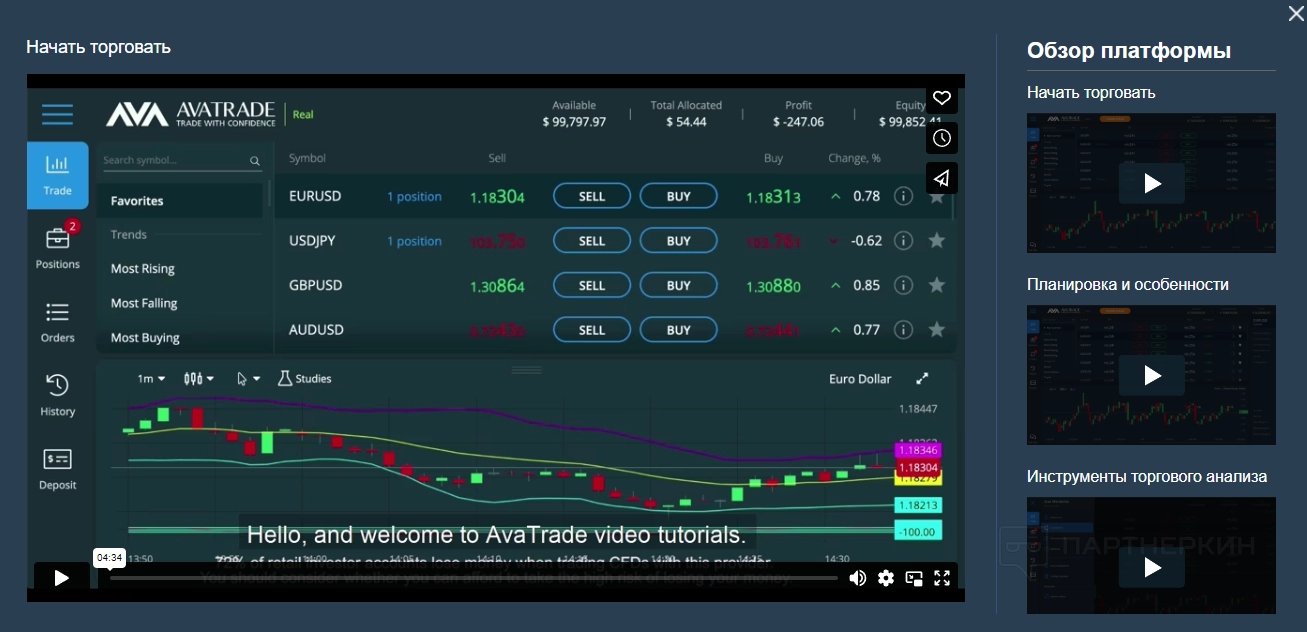Open the cursor tool dropdown

[x=248, y=379]
